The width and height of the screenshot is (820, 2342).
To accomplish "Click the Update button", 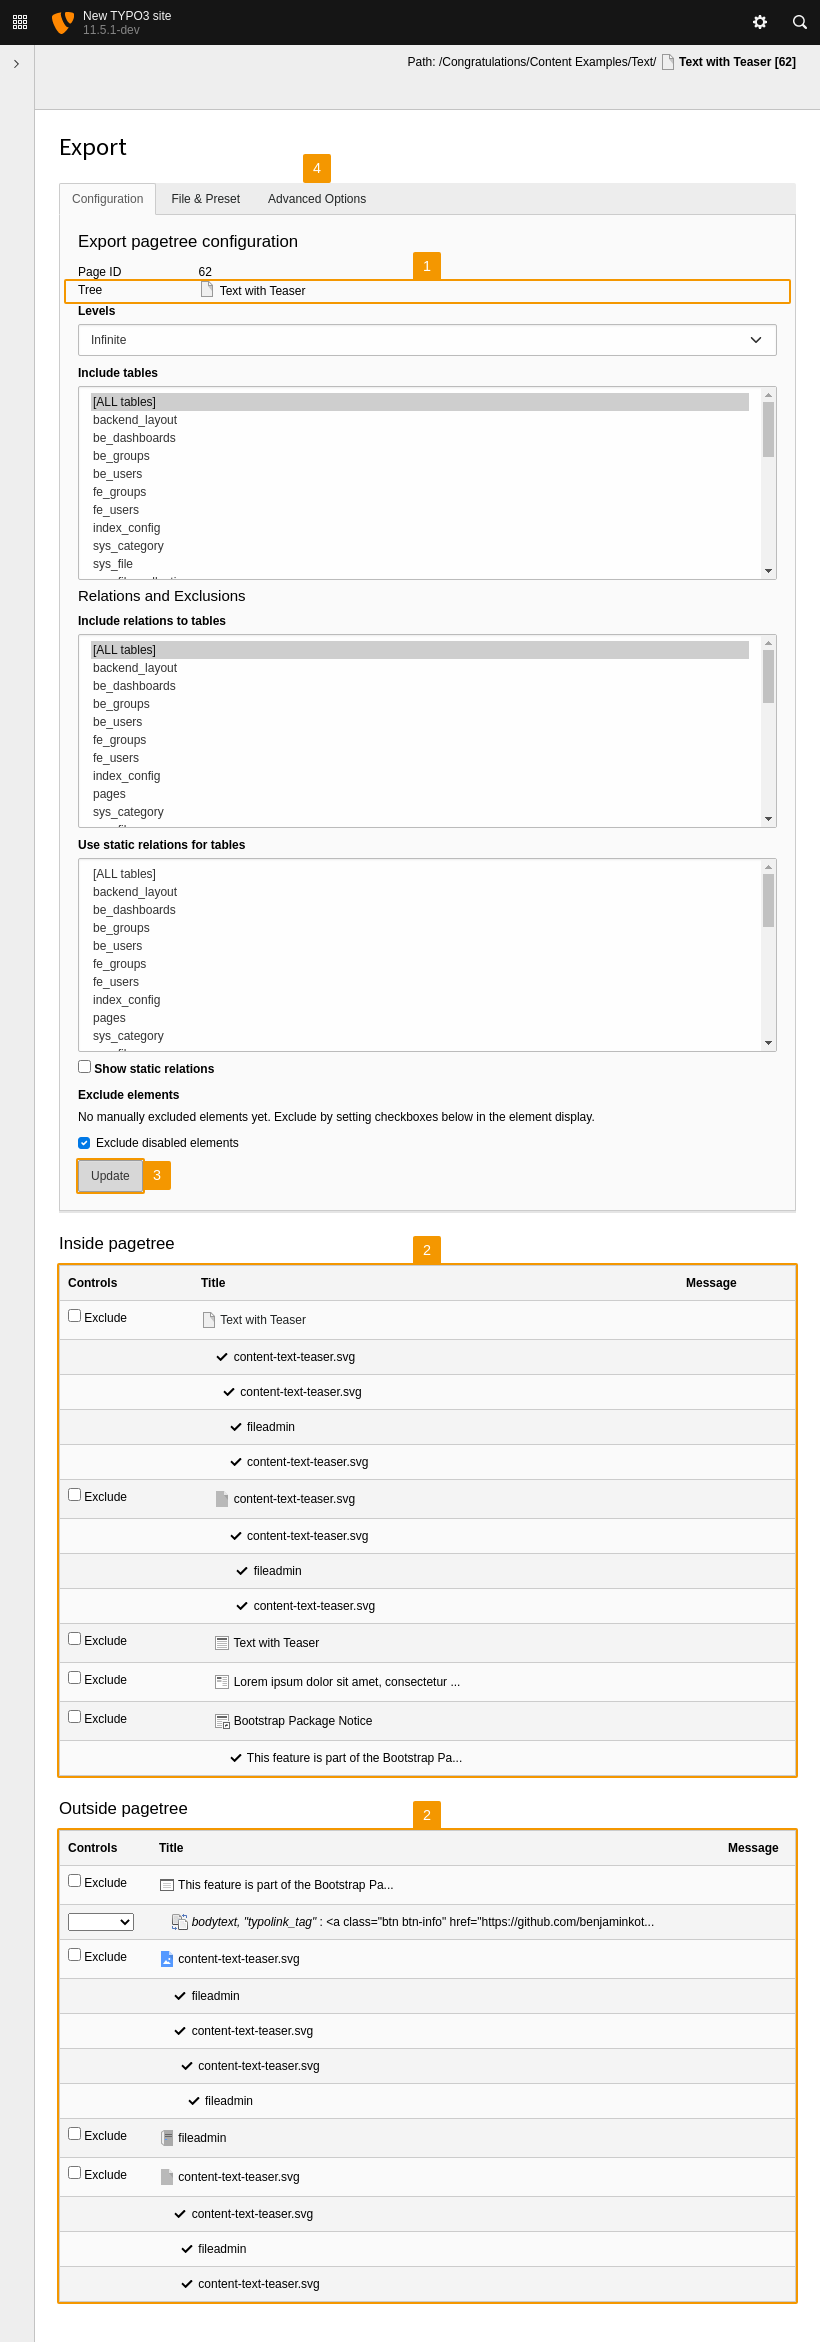I will coord(110,1176).
